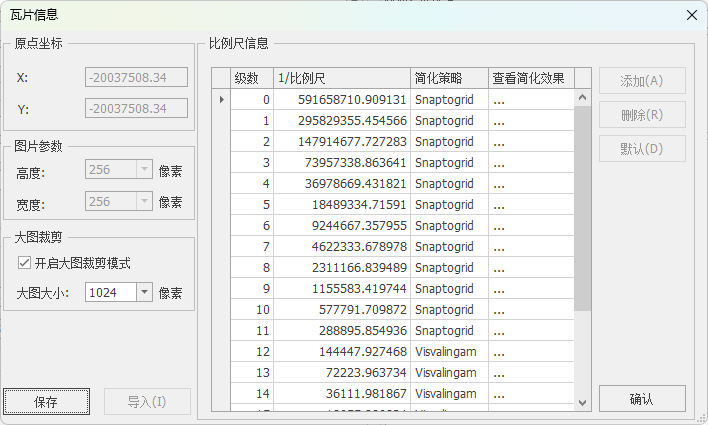Open simplification preview ellipsis for level 0
Screen dimensions: 708x425
click(531, 100)
